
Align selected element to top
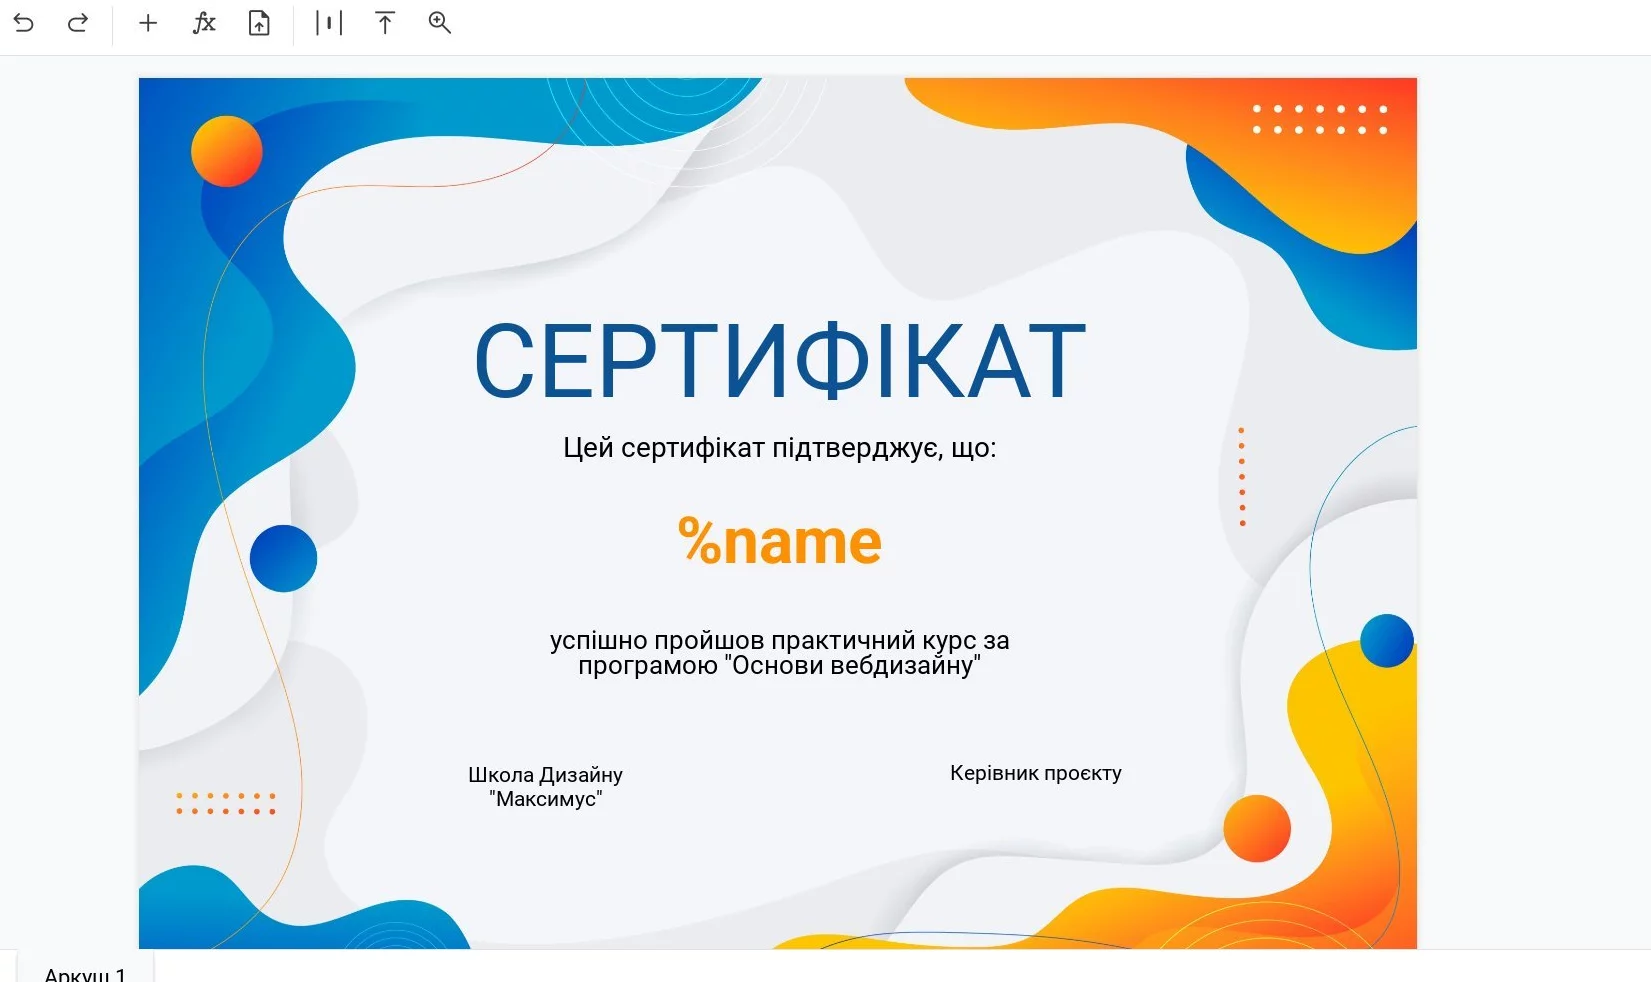coord(385,23)
